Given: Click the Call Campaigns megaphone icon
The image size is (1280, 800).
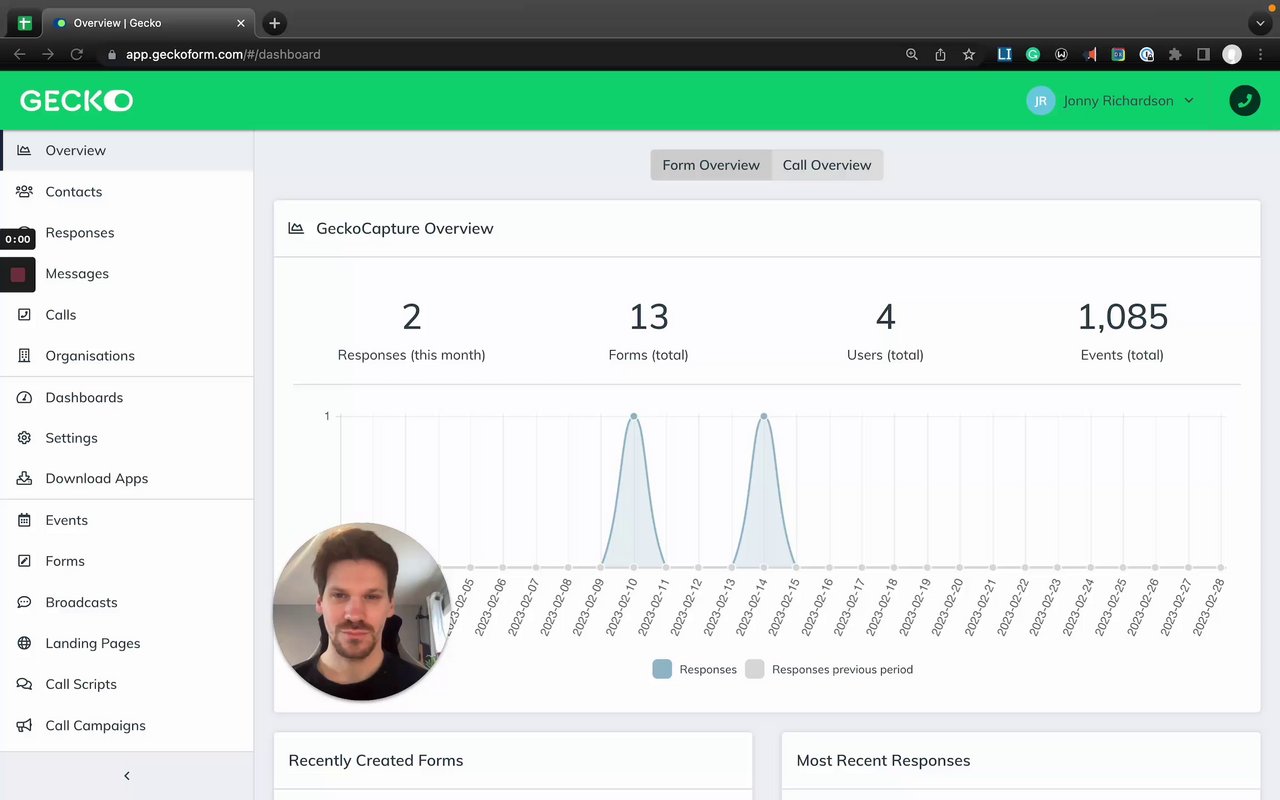Looking at the screenshot, I should (x=24, y=725).
